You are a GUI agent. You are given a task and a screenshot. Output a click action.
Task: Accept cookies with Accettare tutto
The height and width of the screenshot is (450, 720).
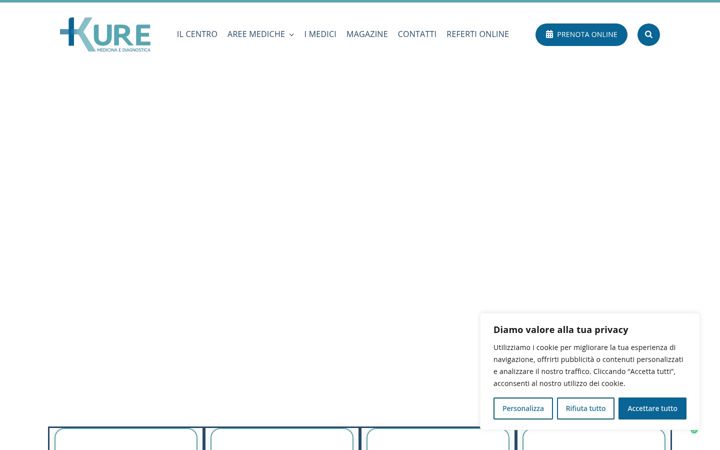pos(652,408)
